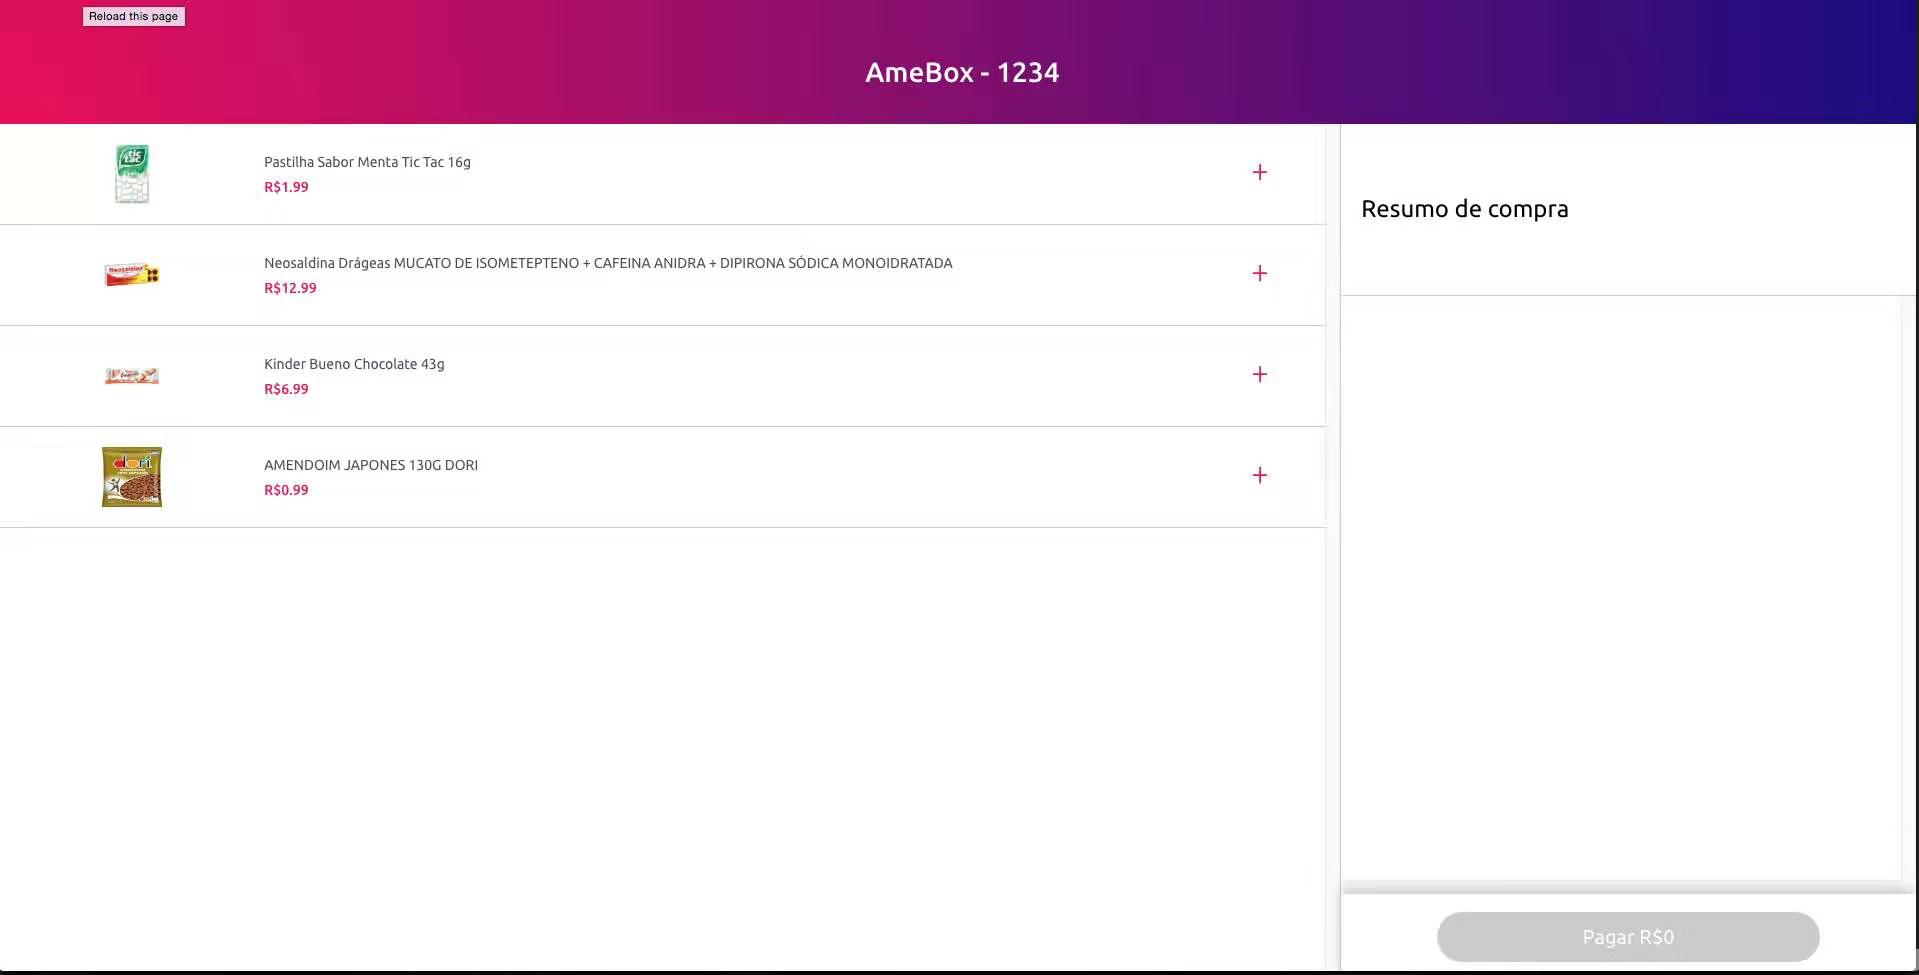Click the R$0.99 price
This screenshot has height=975, width=1919.
coord(286,490)
